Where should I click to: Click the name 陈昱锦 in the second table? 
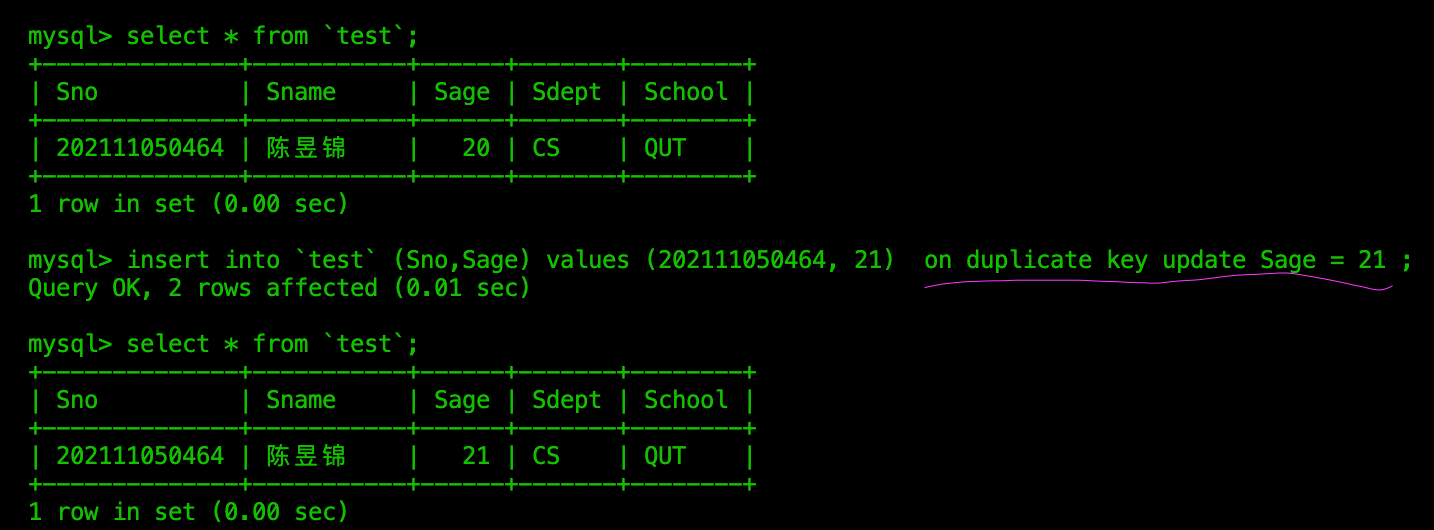pyautogui.click(x=306, y=456)
